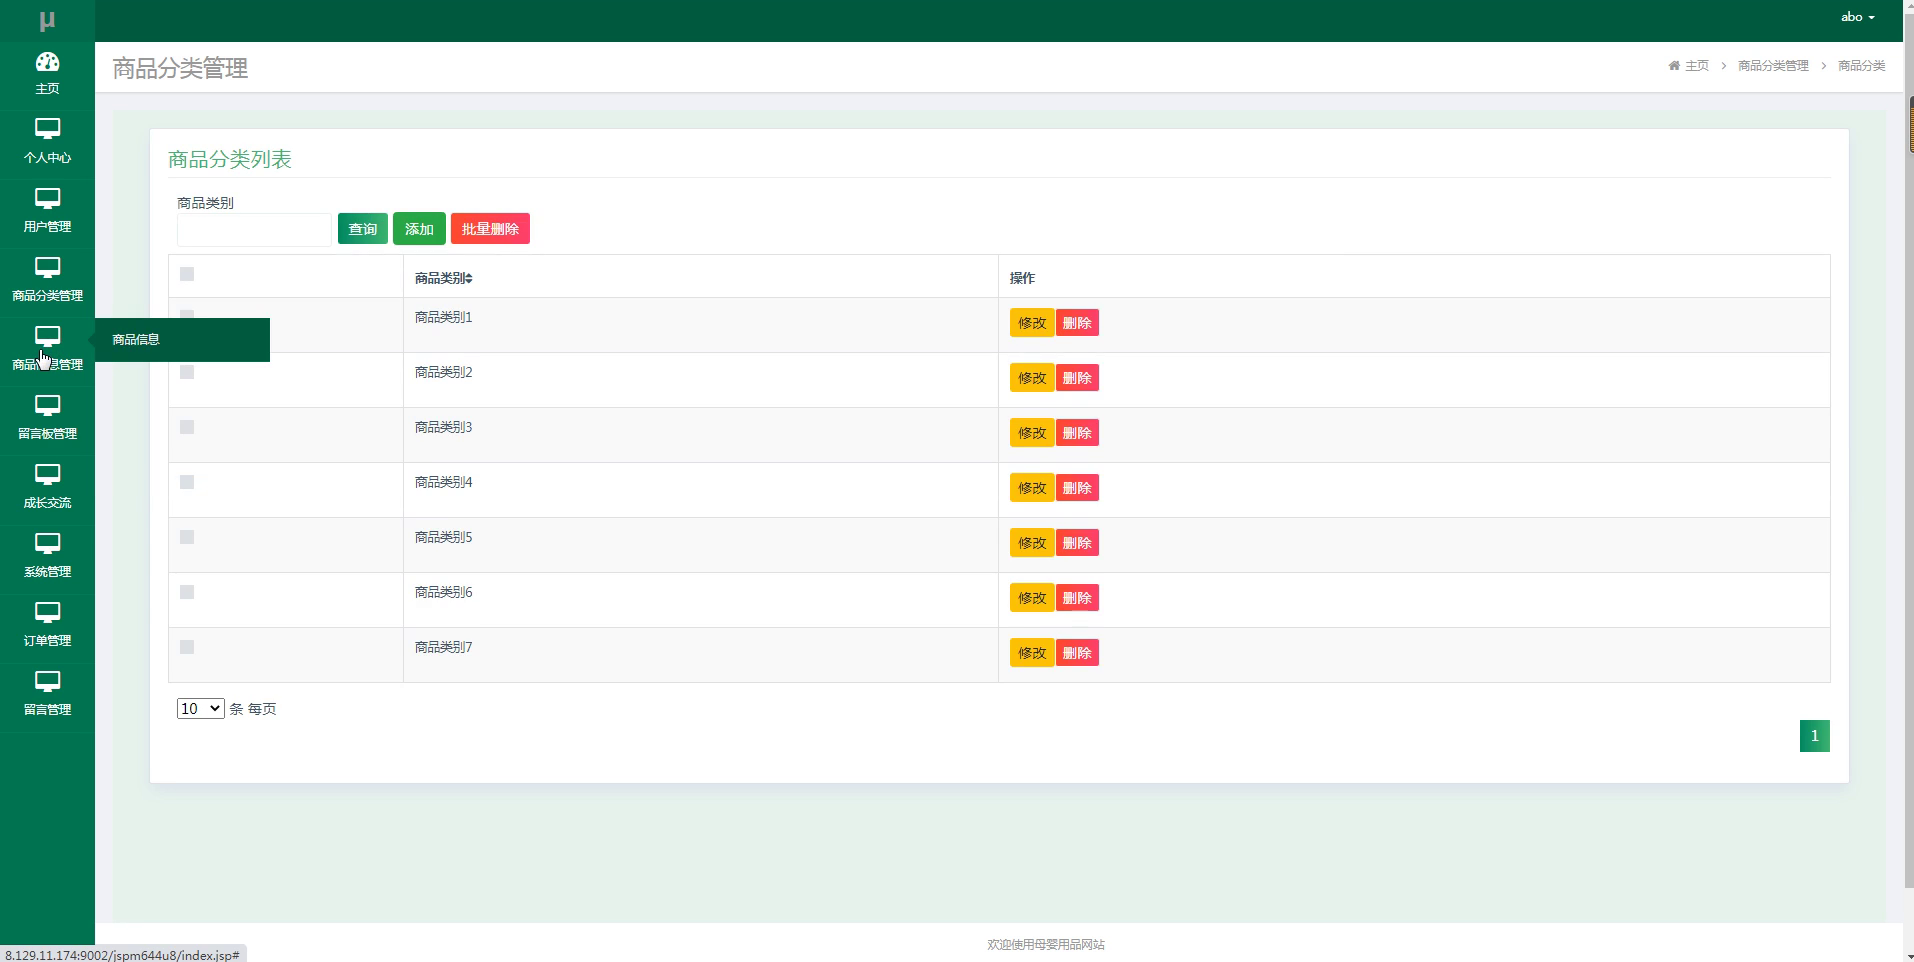Screen dimensions: 1914x962
Task: Click the home icon in breadcrumb
Action: click(1674, 66)
